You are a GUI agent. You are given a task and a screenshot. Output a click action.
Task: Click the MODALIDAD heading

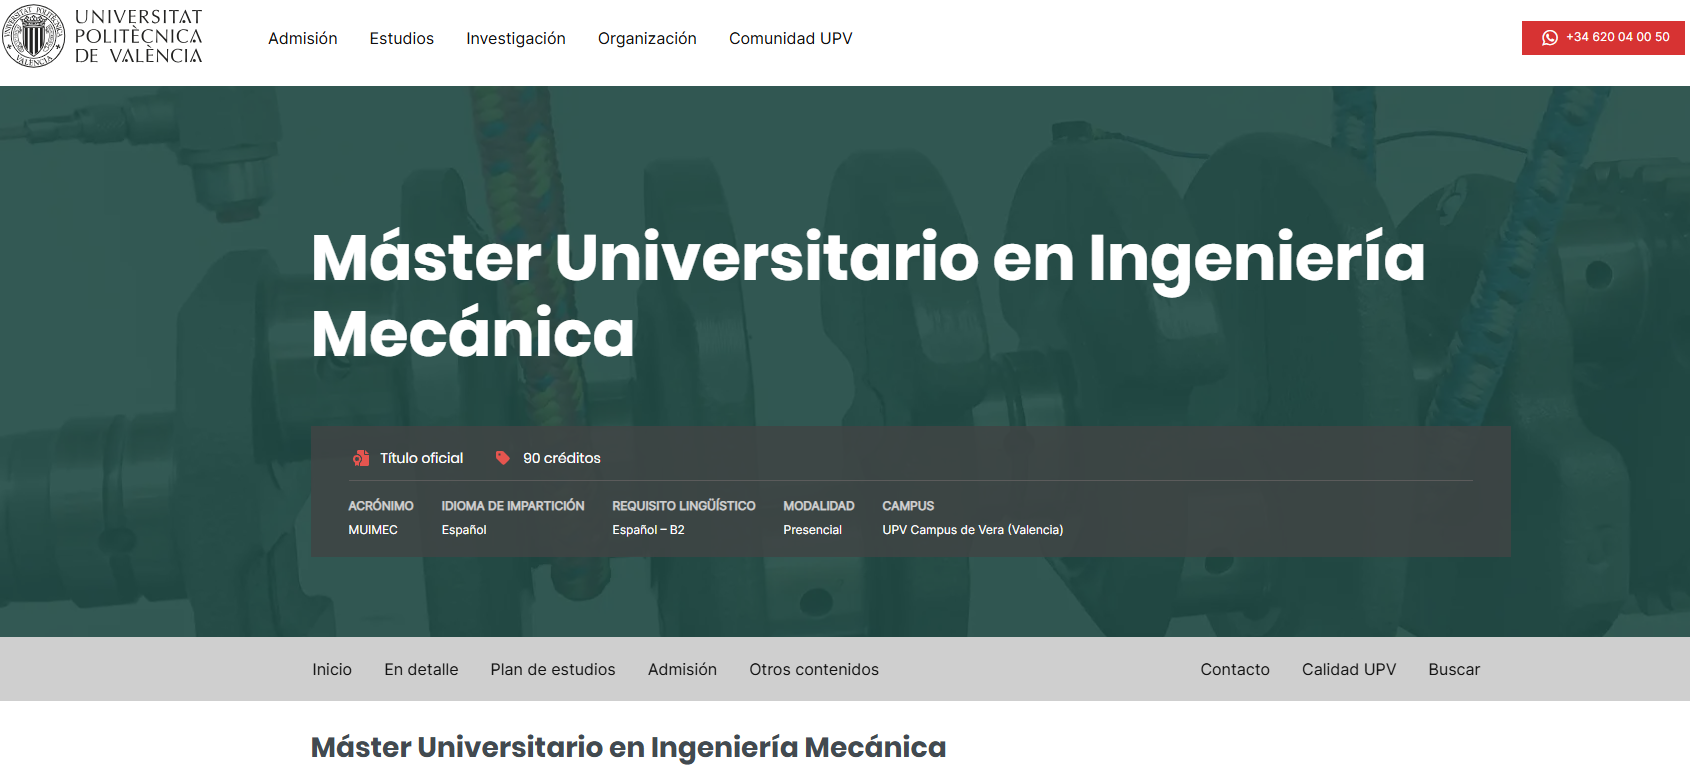coord(819,506)
